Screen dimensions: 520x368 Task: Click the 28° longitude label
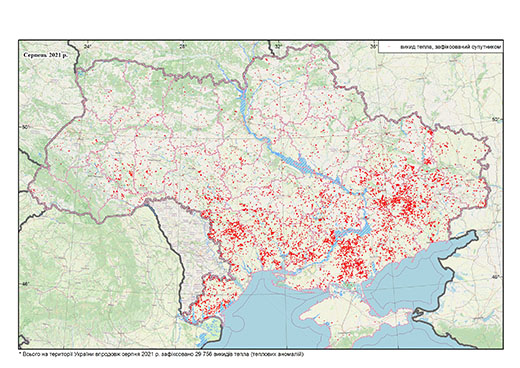click(182, 47)
